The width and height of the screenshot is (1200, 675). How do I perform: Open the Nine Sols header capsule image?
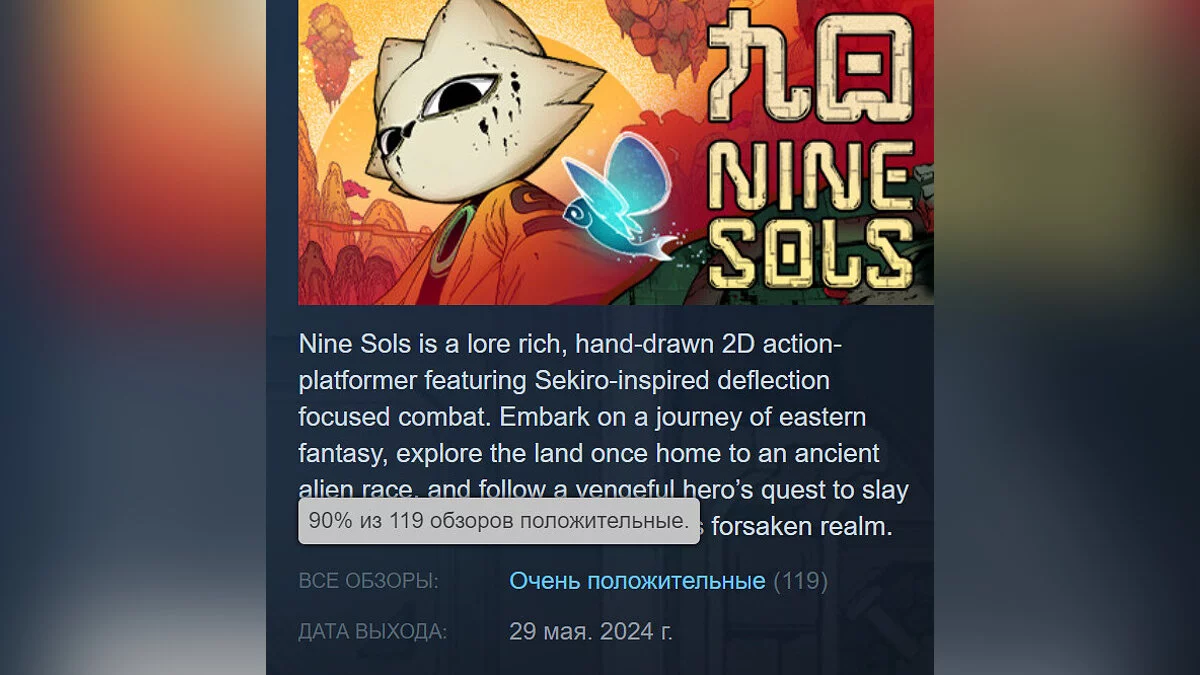(616, 152)
